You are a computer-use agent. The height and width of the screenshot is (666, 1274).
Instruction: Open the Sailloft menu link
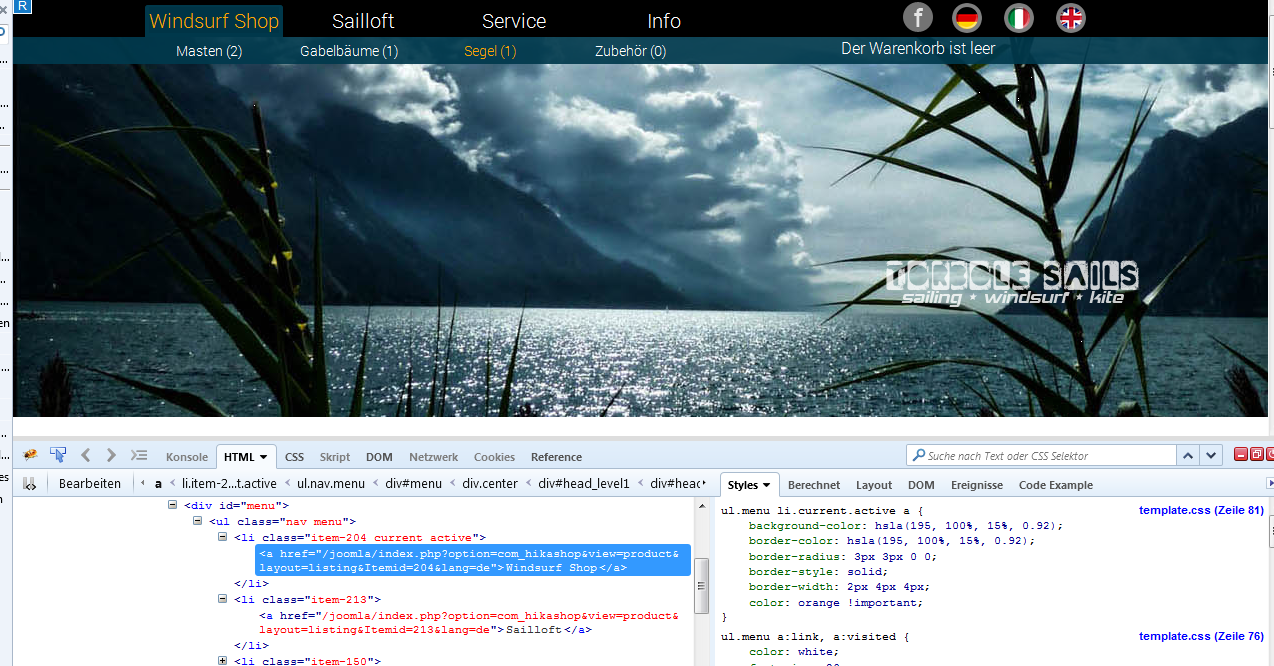pyautogui.click(x=363, y=21)
